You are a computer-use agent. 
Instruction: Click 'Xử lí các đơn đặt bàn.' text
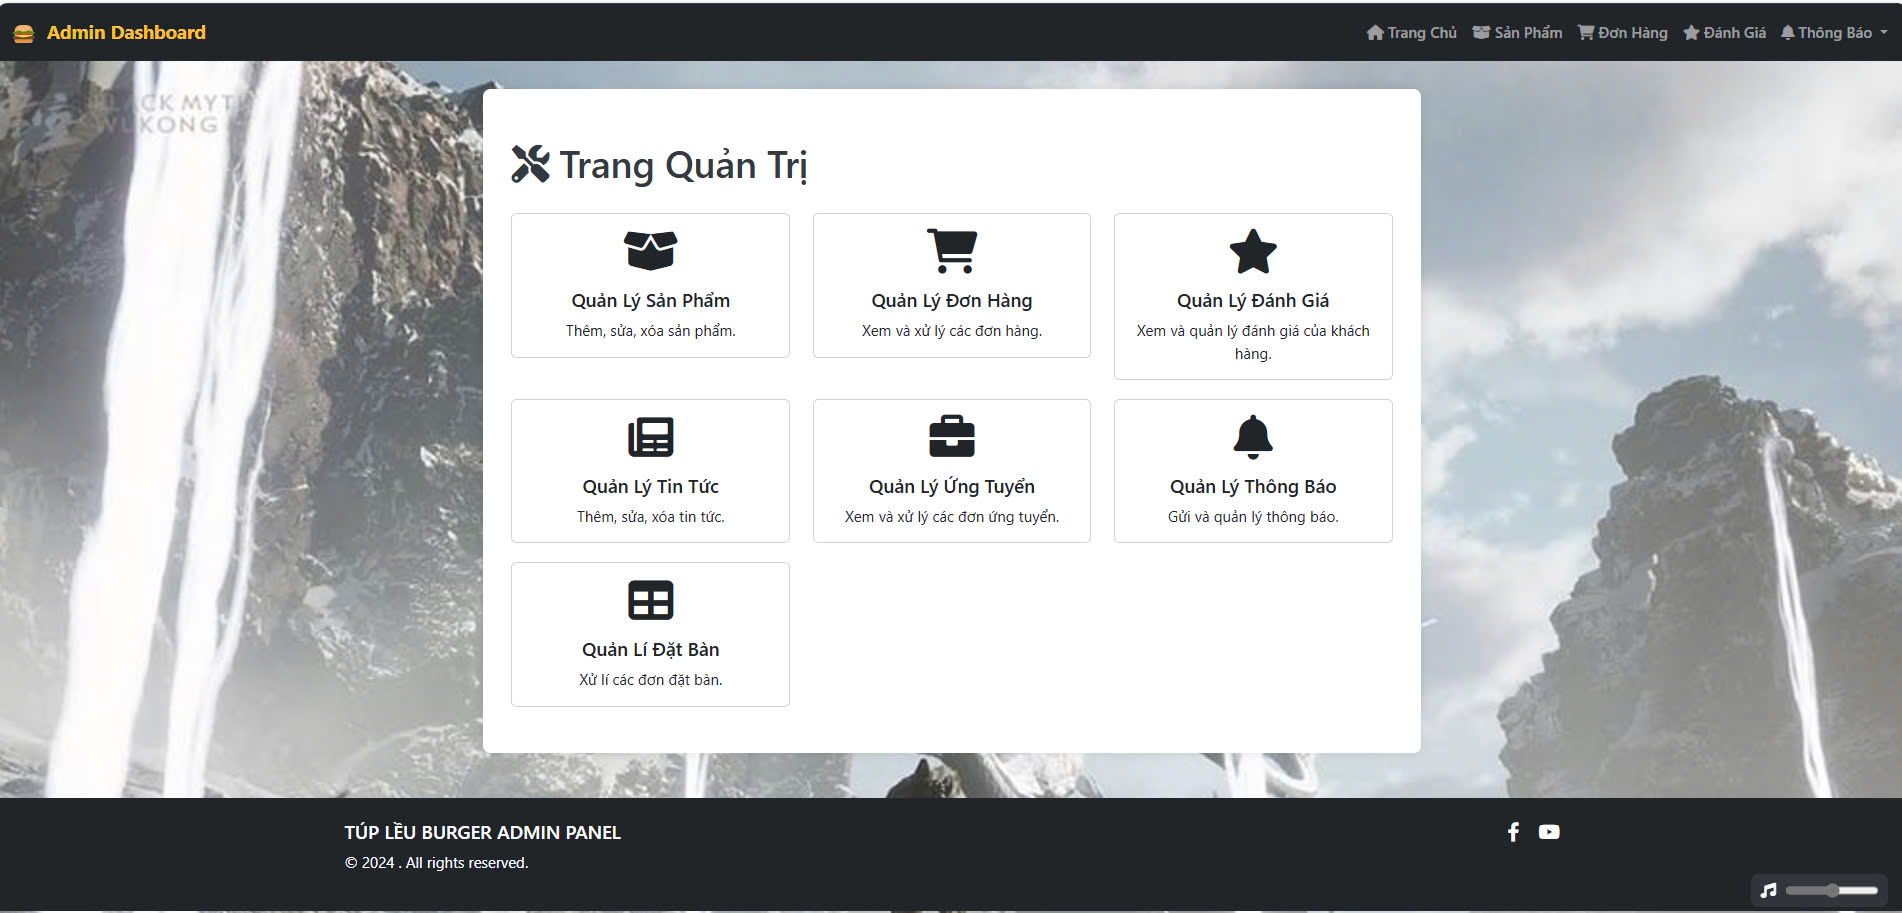tap(650, 680)
